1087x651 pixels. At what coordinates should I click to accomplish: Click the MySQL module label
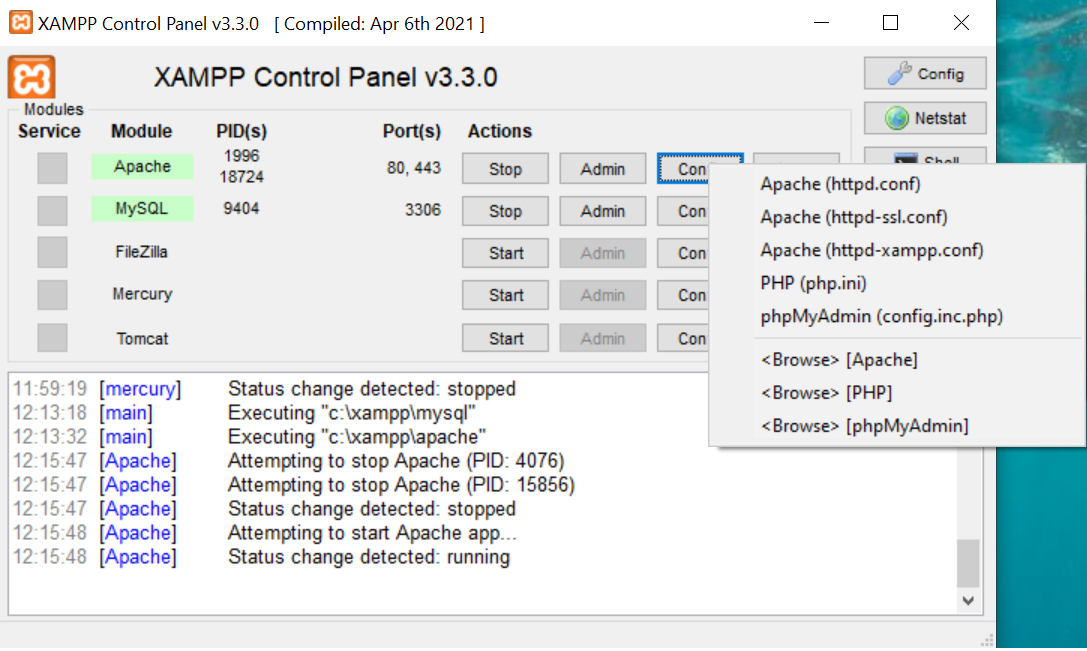tap(142, 209)
